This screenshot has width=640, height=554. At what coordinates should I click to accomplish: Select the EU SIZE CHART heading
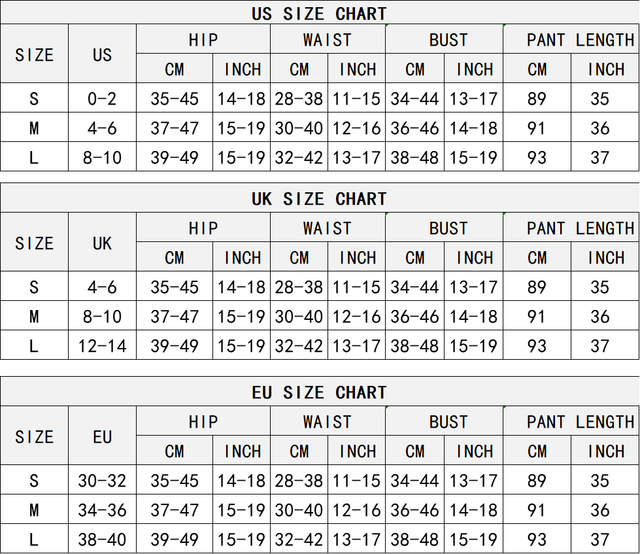[319, 392]
